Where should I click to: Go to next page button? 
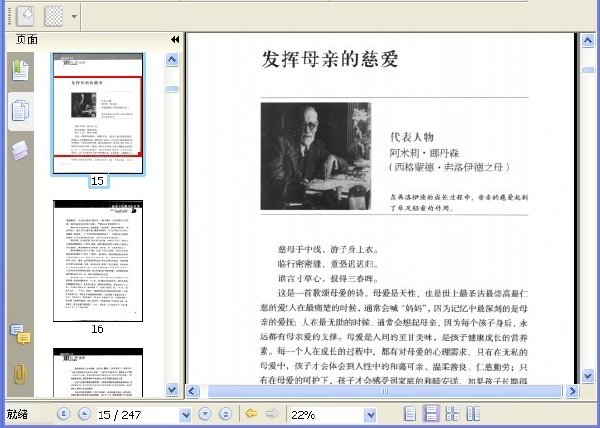coord(205,414)
